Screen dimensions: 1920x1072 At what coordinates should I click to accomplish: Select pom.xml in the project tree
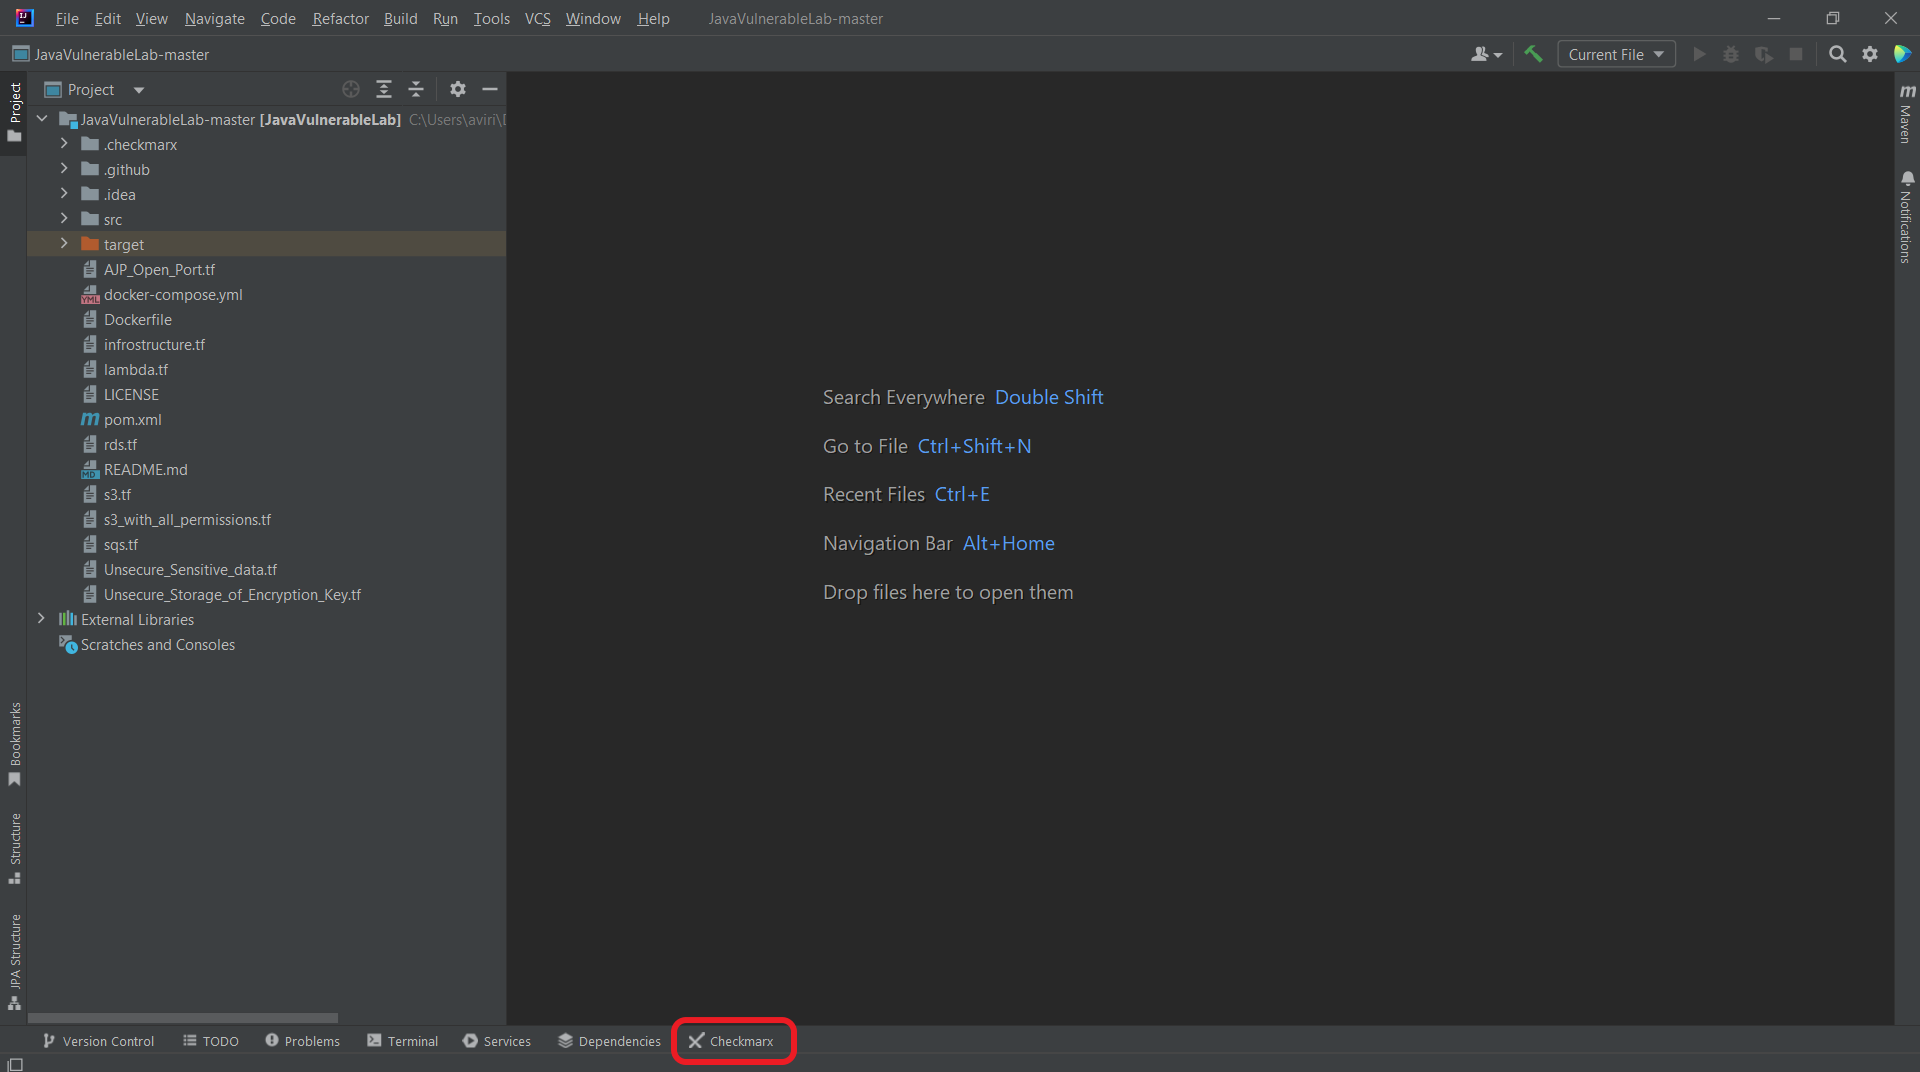(x=132, y=420)
